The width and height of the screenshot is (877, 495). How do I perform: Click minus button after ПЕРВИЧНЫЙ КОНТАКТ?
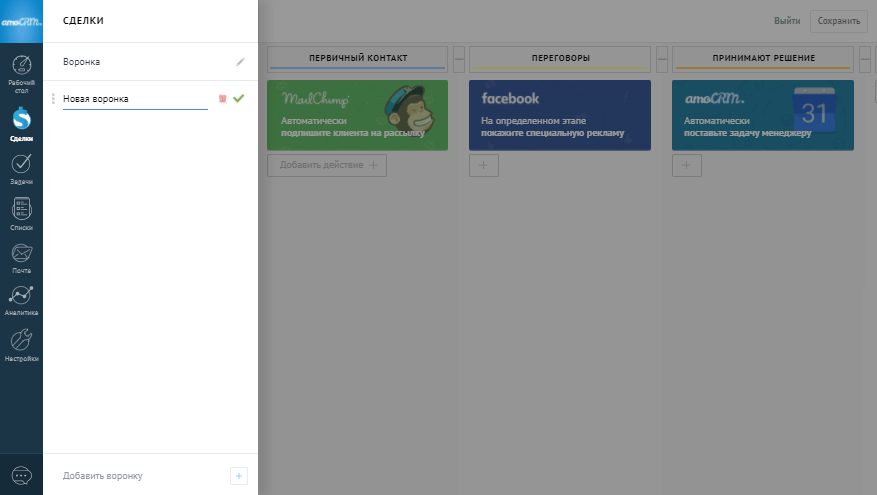point(459,59)
